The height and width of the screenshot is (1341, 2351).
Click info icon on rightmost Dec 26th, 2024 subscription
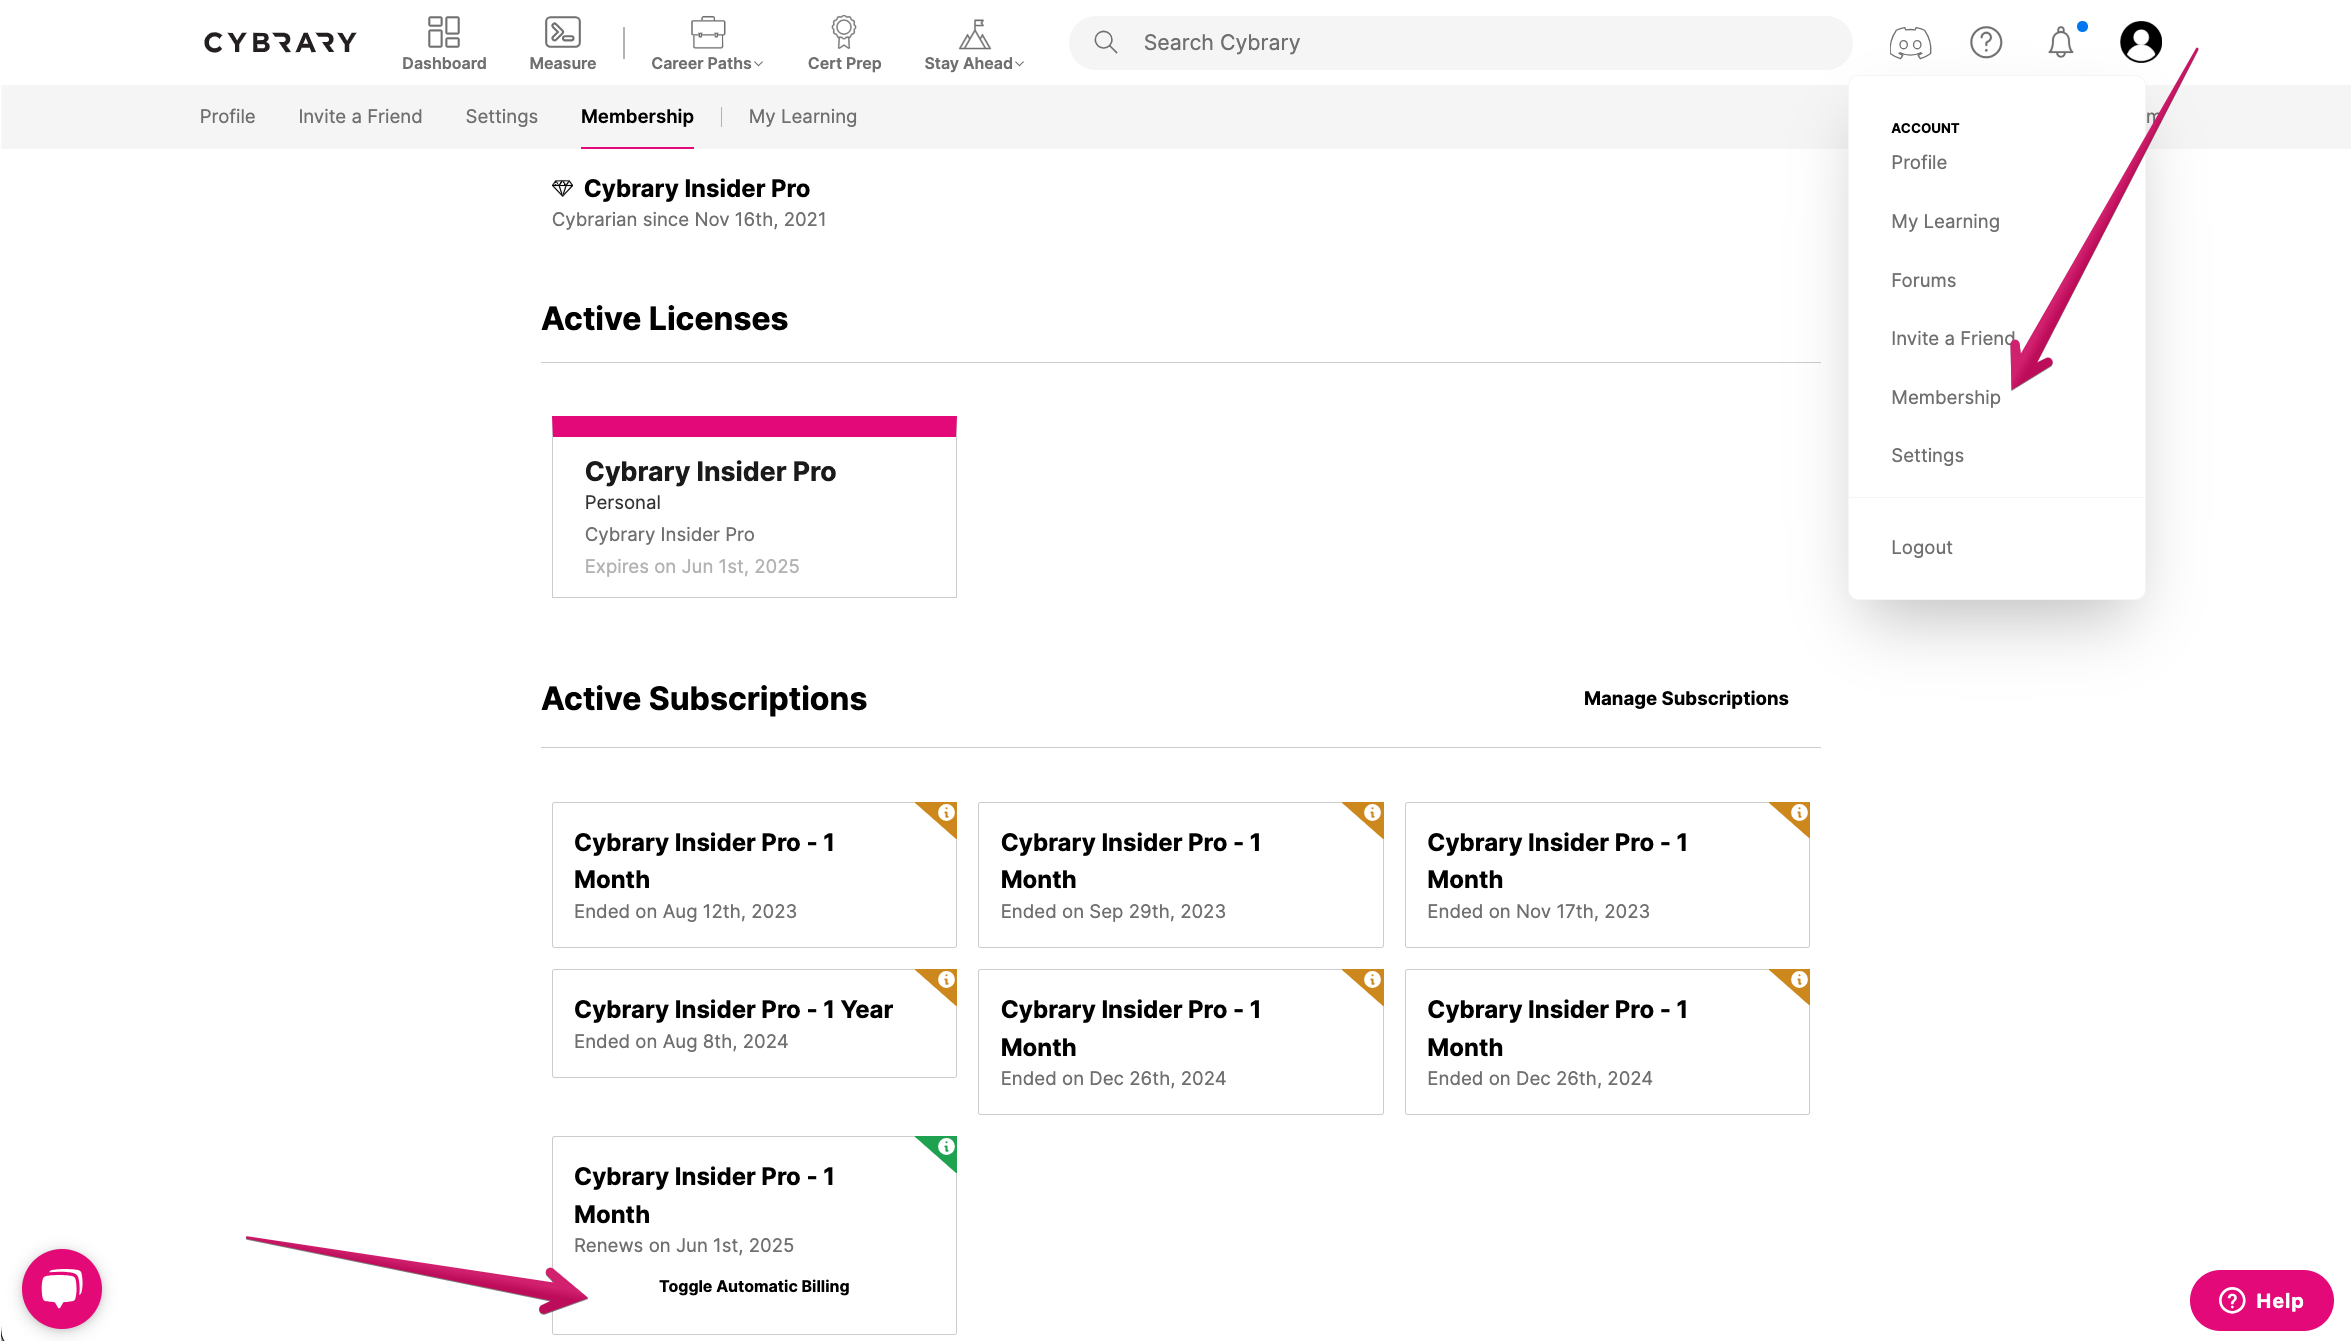pos(1798,980)
